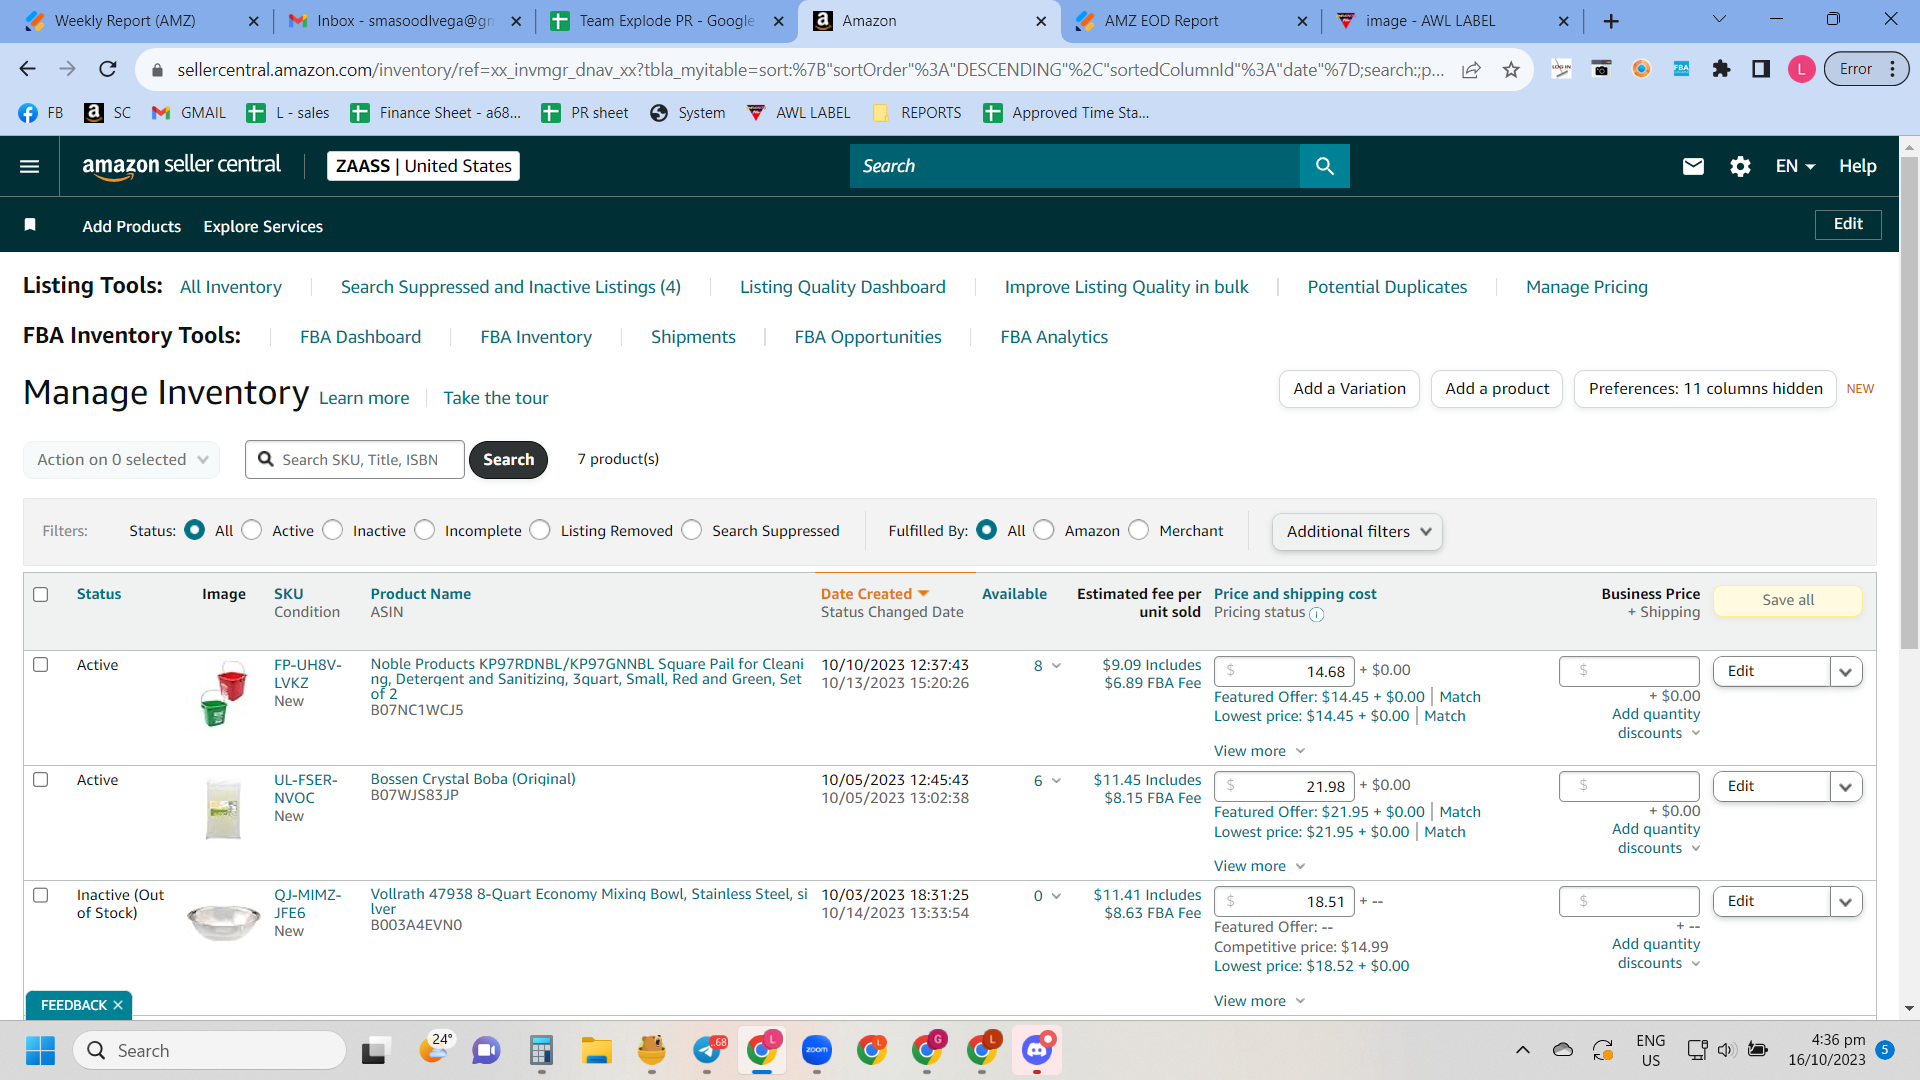Open Search Suppressed and Inactive Listings link

point(511,287)
